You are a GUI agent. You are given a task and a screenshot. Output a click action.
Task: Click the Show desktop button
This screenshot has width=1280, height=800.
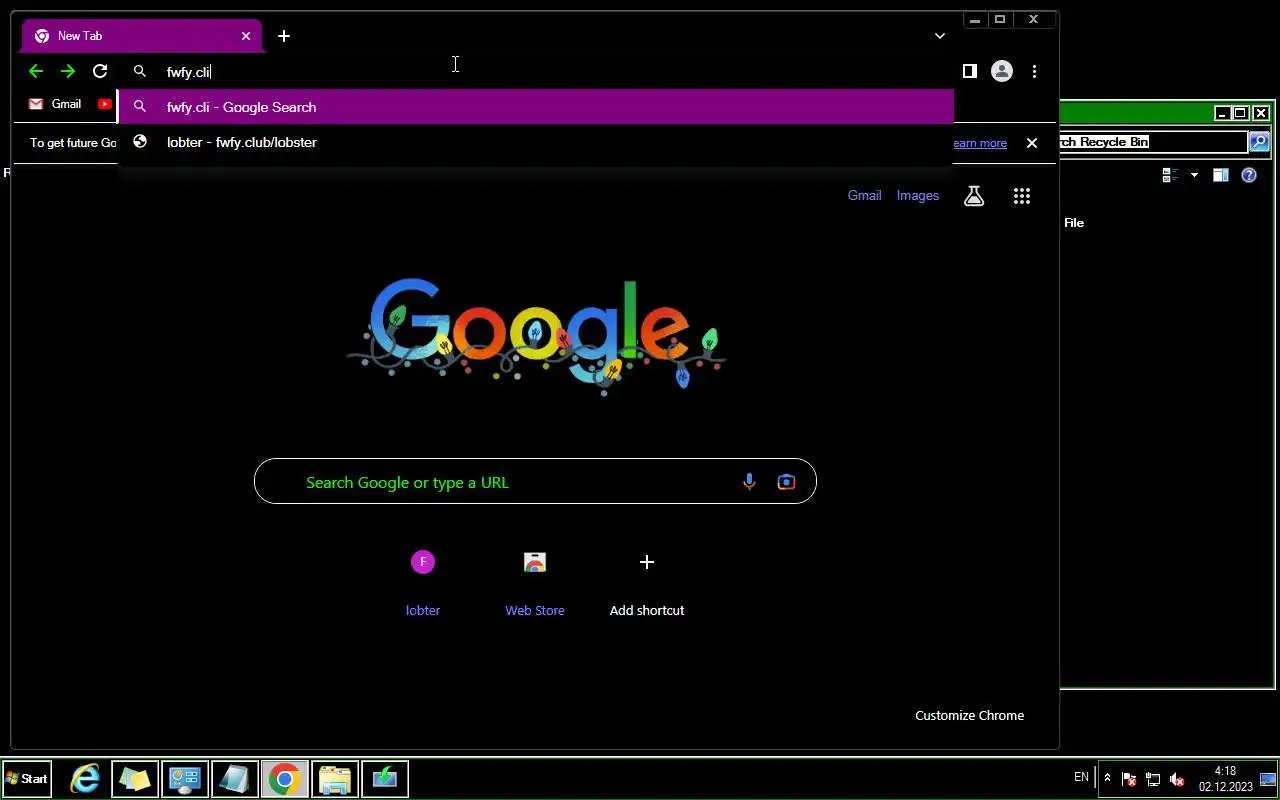click(x=1268, y=779)
